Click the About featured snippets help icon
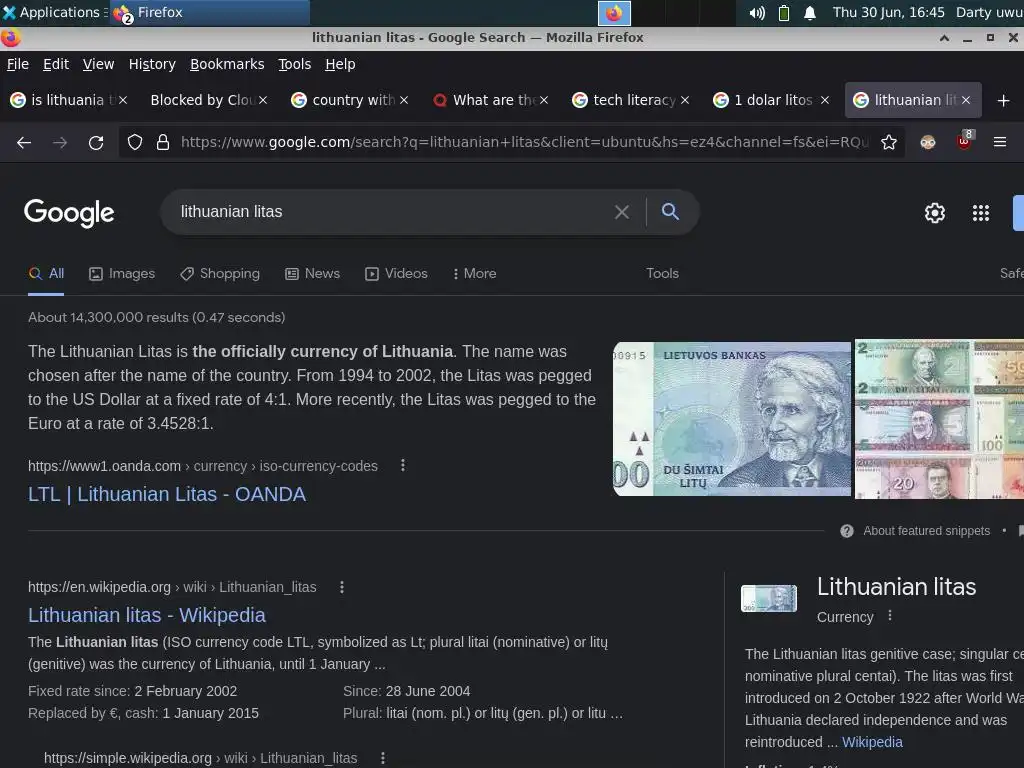 (x=847, y=531)
